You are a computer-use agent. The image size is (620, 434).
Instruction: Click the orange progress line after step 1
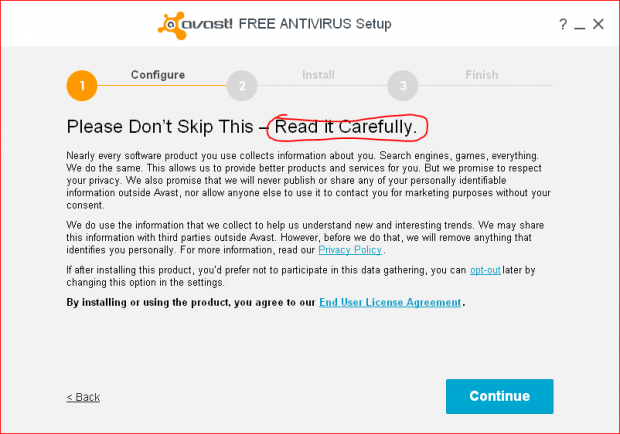162,85
